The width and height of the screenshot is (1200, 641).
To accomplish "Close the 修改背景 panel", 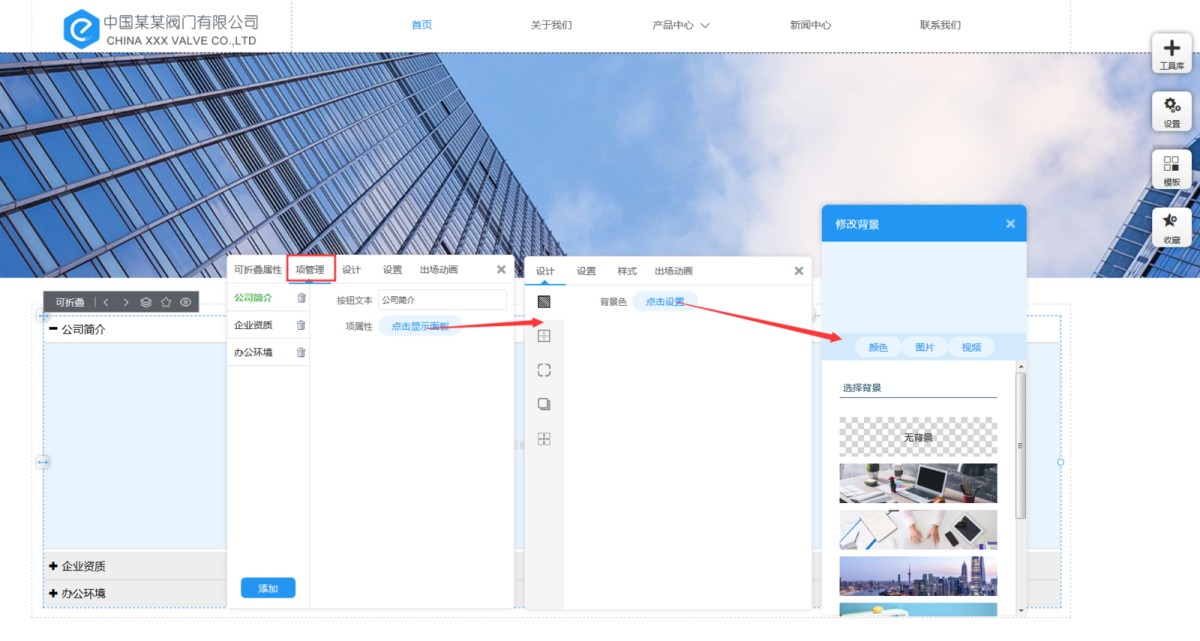I will [1010, 224].
